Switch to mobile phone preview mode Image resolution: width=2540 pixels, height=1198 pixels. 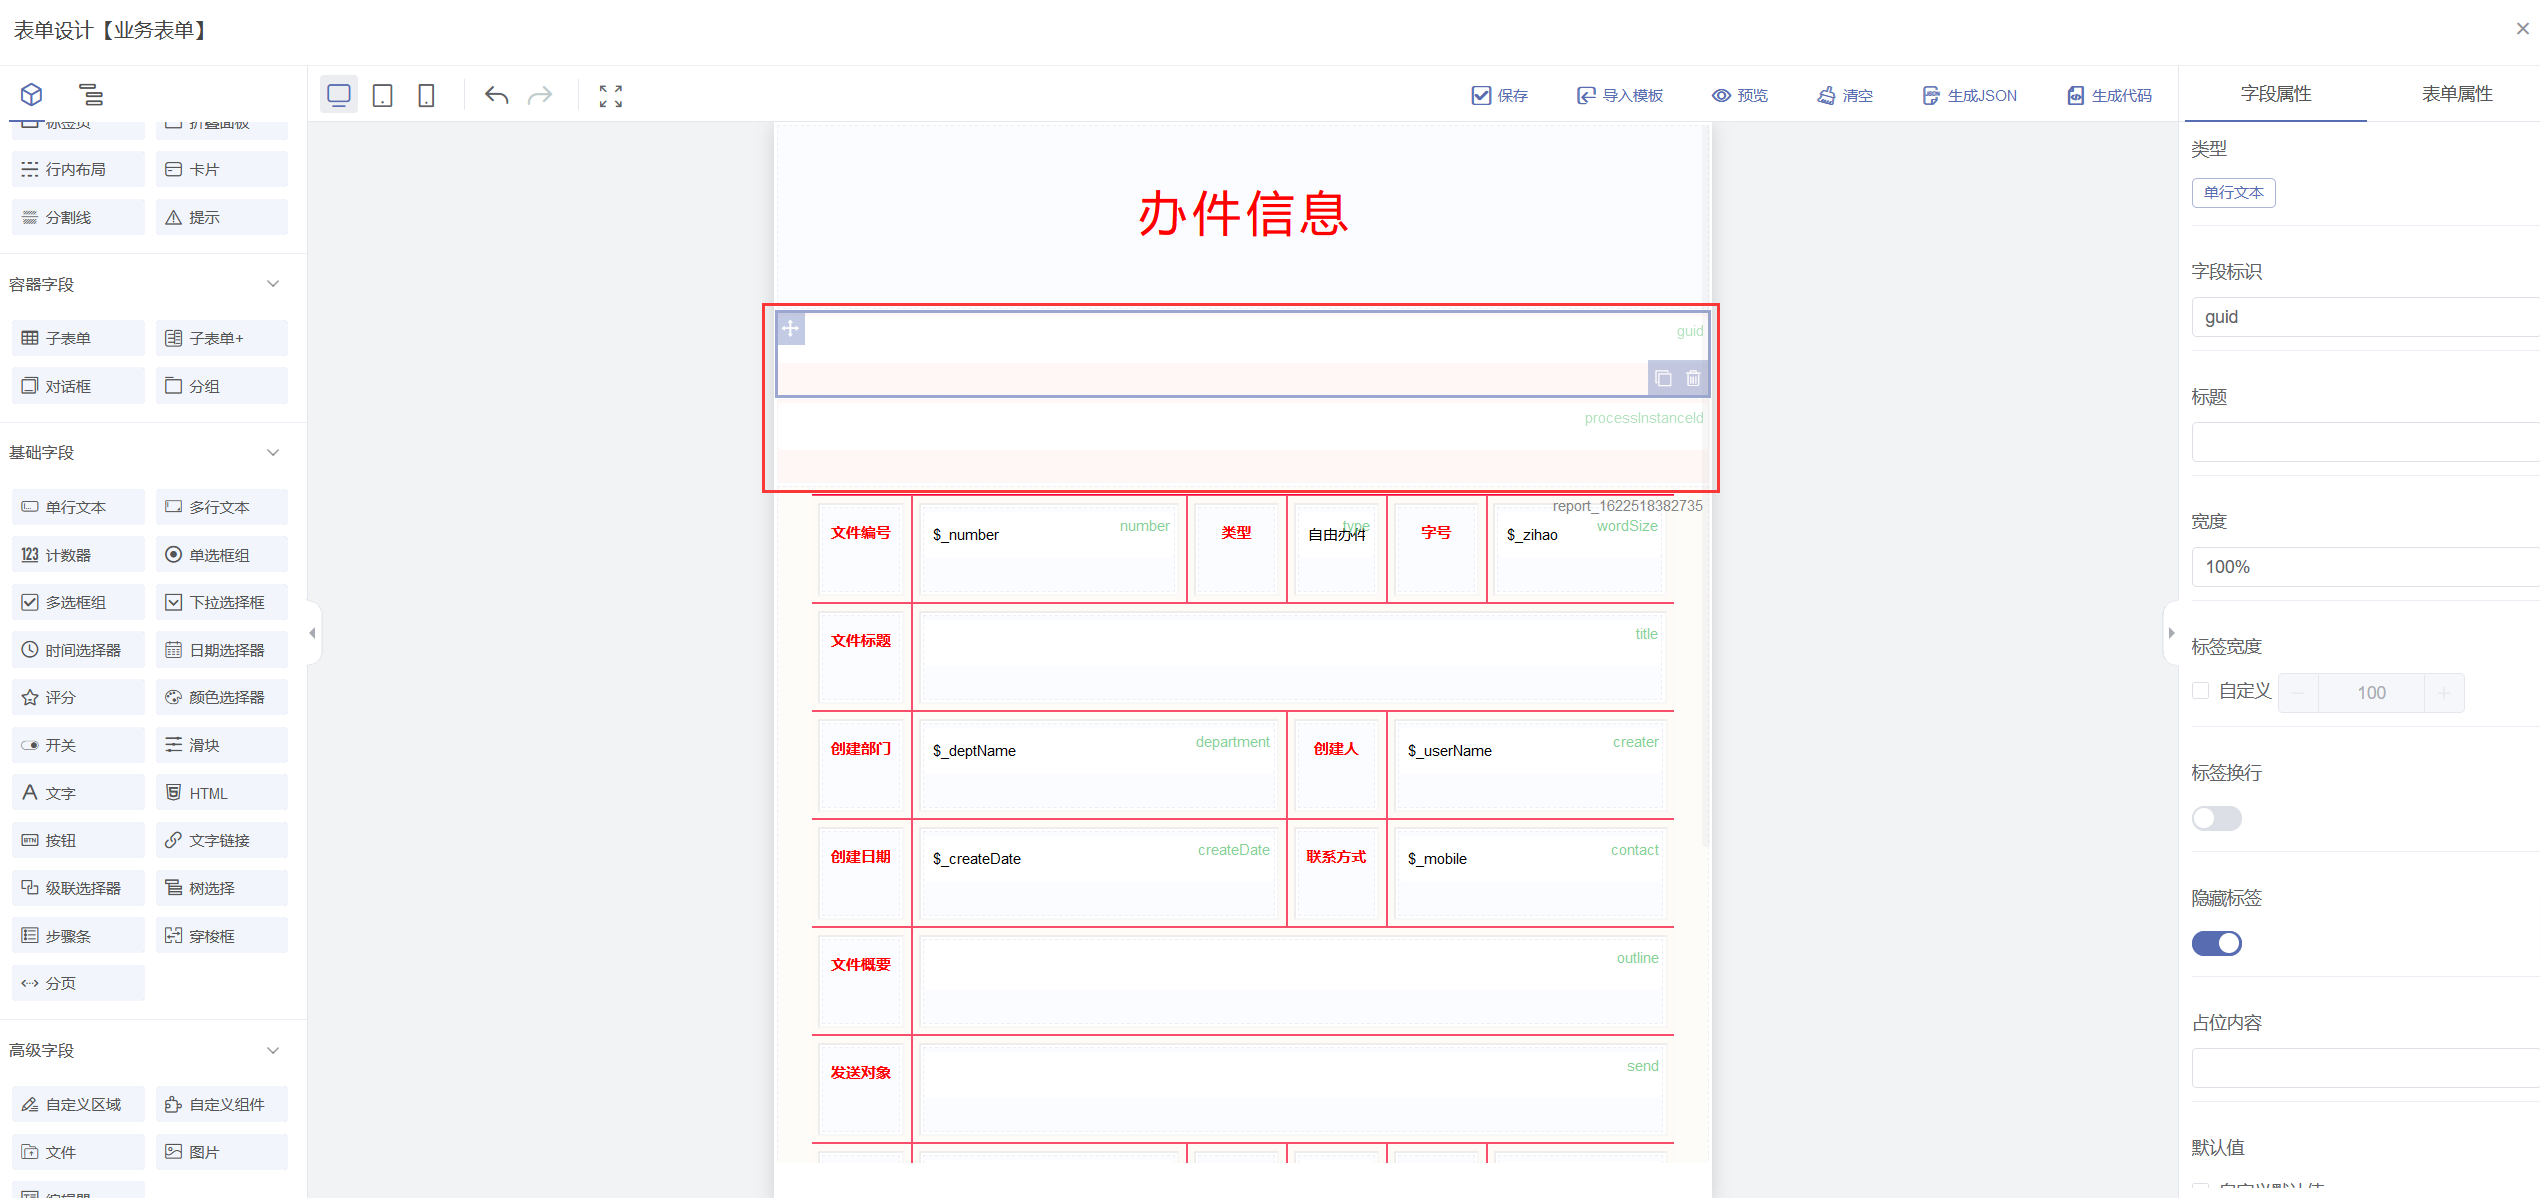(x=426, y=96)
